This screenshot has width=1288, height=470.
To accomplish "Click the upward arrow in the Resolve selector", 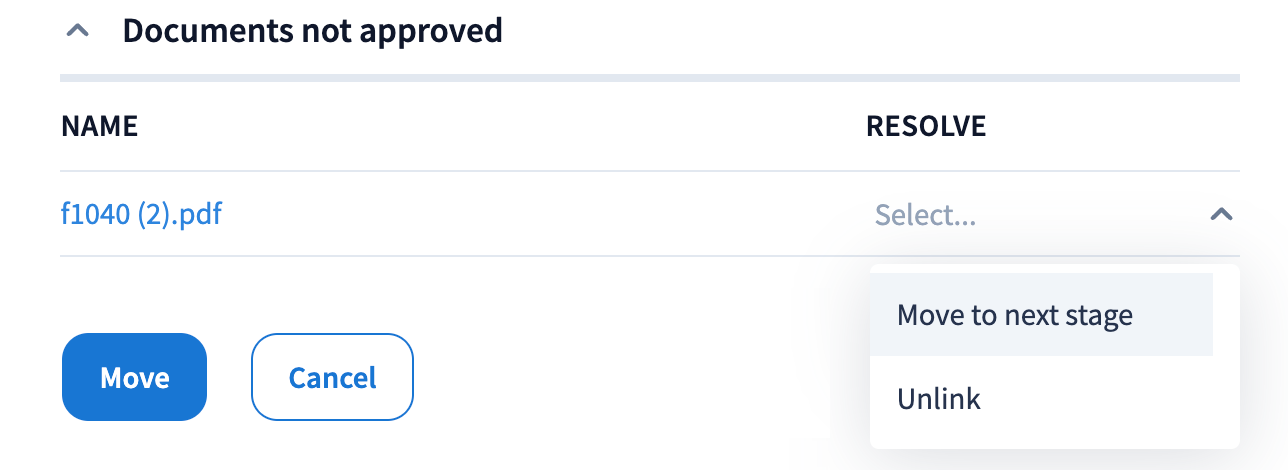I will click(1221, 214).
